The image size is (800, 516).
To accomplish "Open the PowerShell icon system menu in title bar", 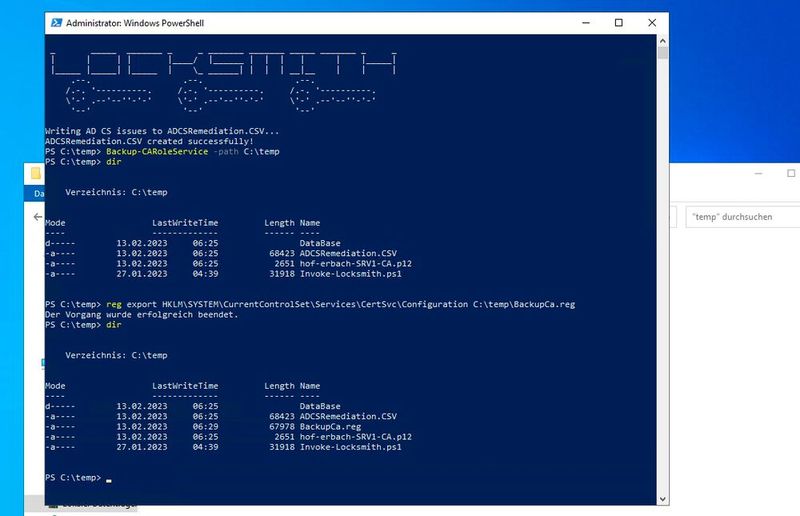I will 57,23.
